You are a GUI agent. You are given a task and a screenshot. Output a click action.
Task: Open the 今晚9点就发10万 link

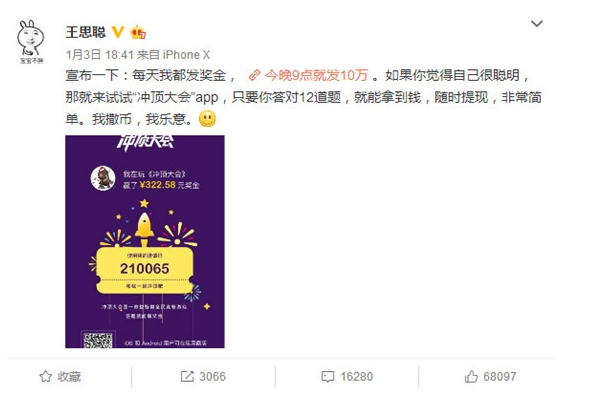click(316, 75)
